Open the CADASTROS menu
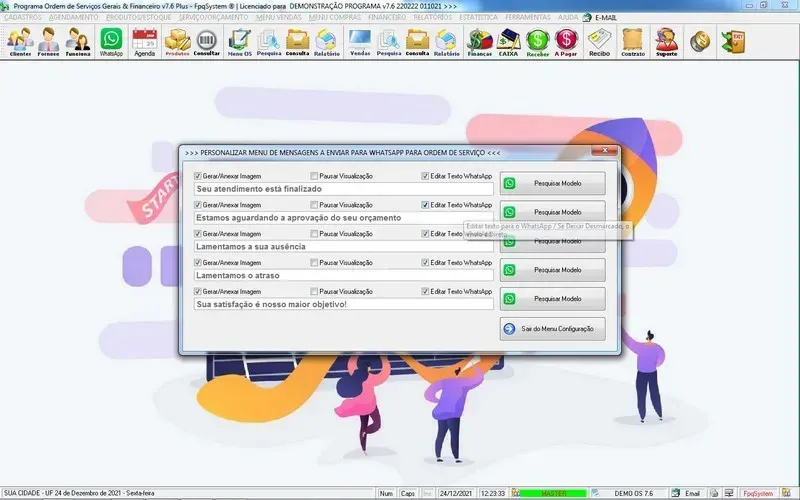800x500 pixels. [x=23, y=17]
